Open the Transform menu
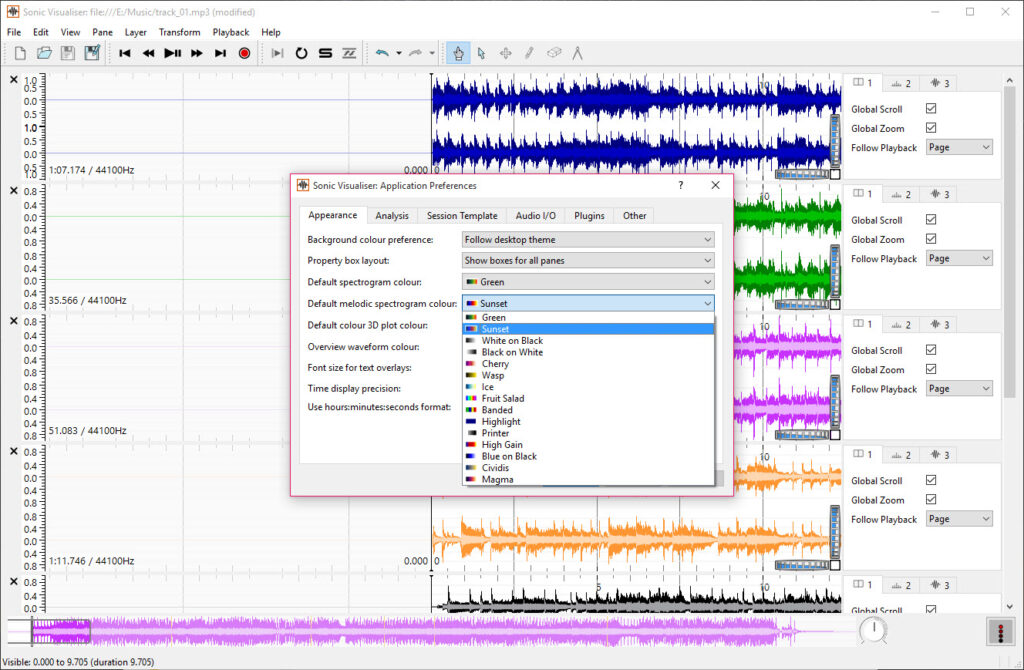Image resolution: width=1024 pixels, height=670 pixels. coord(180,32)
